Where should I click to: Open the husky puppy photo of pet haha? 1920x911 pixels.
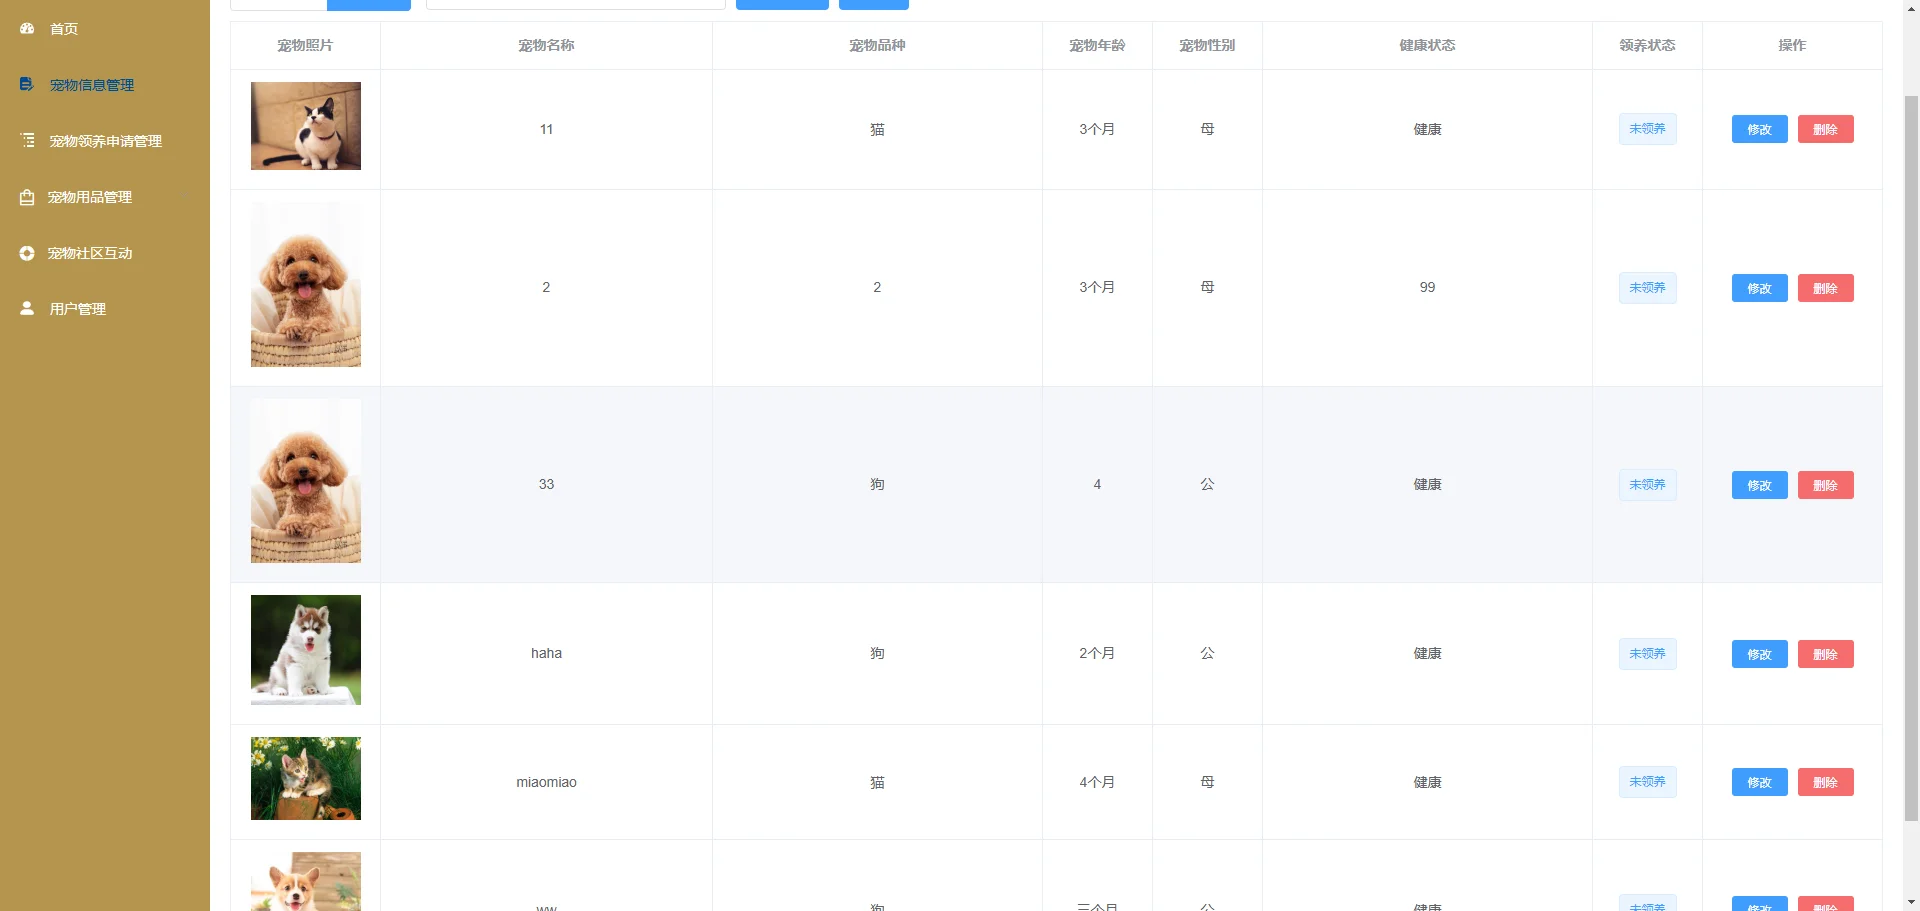click(x=306, y=650)
